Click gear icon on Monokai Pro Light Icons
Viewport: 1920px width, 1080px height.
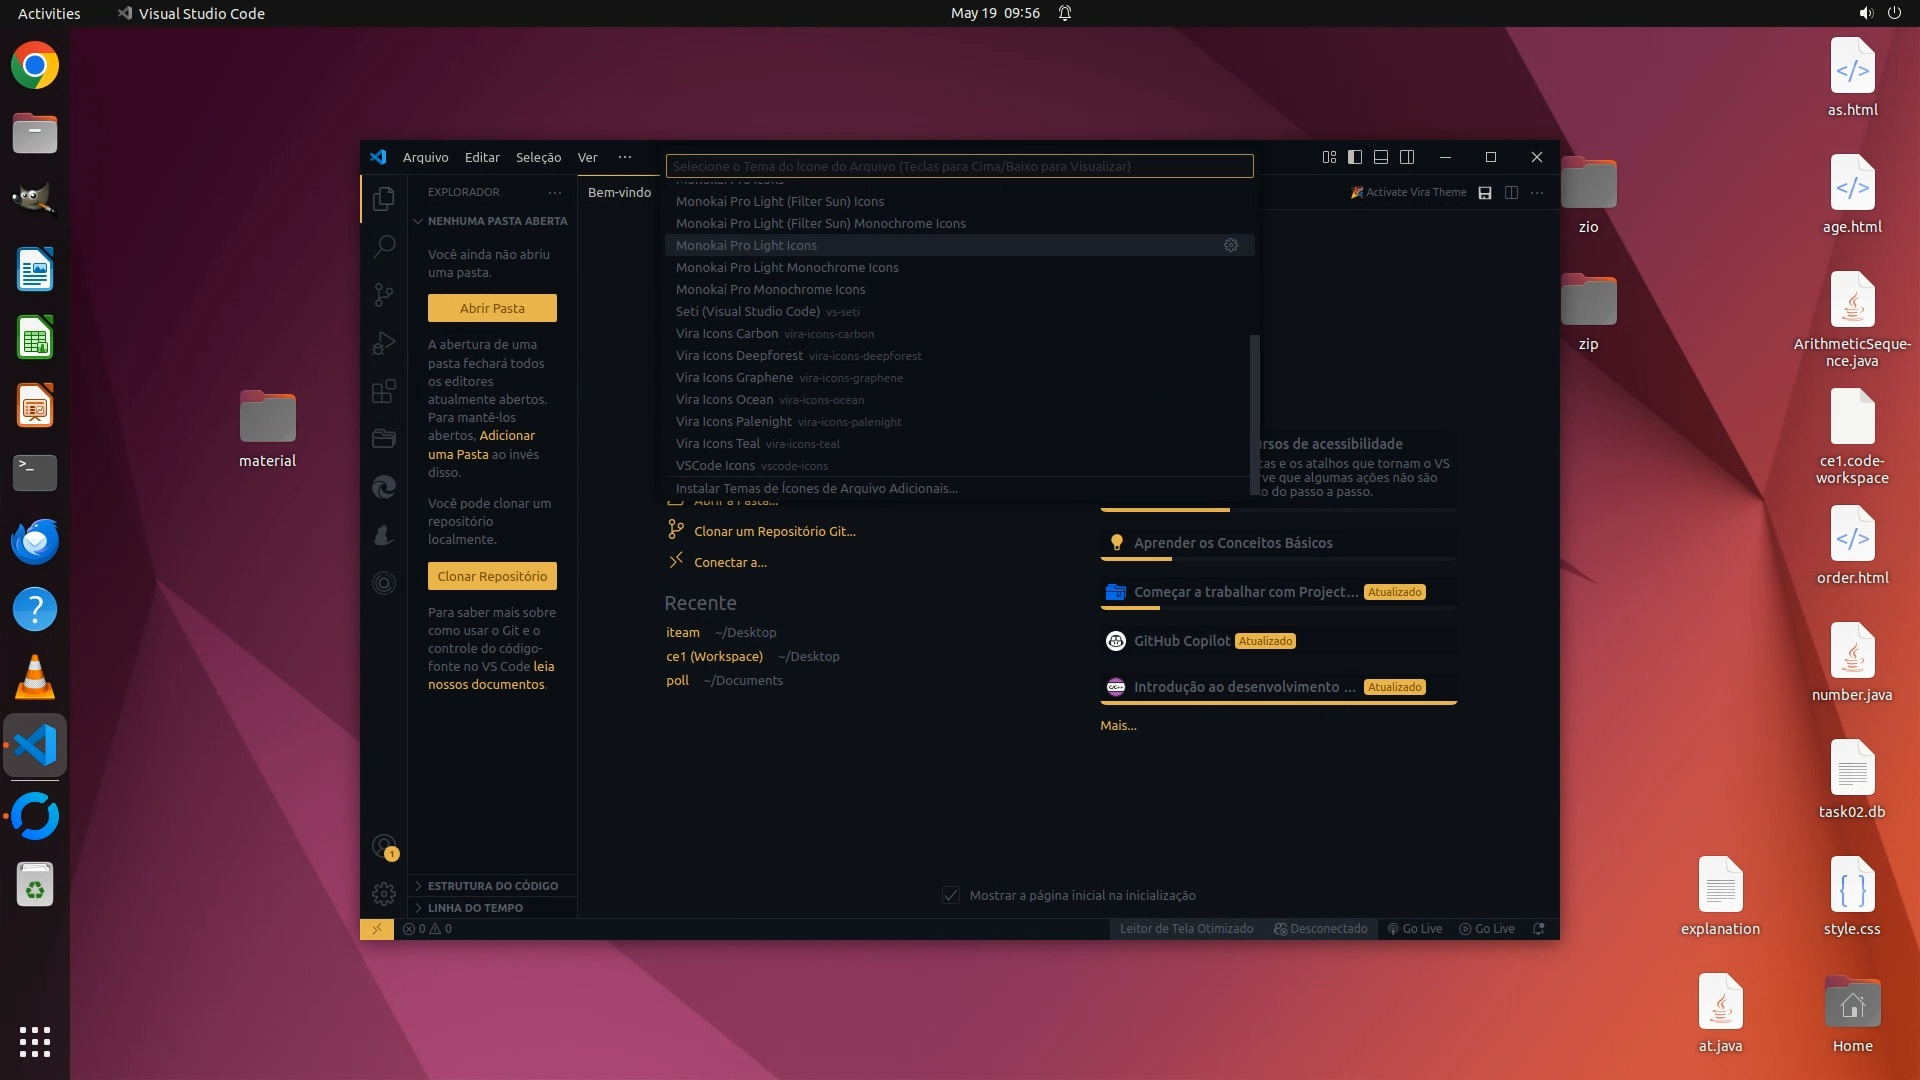pos(1231,245)
